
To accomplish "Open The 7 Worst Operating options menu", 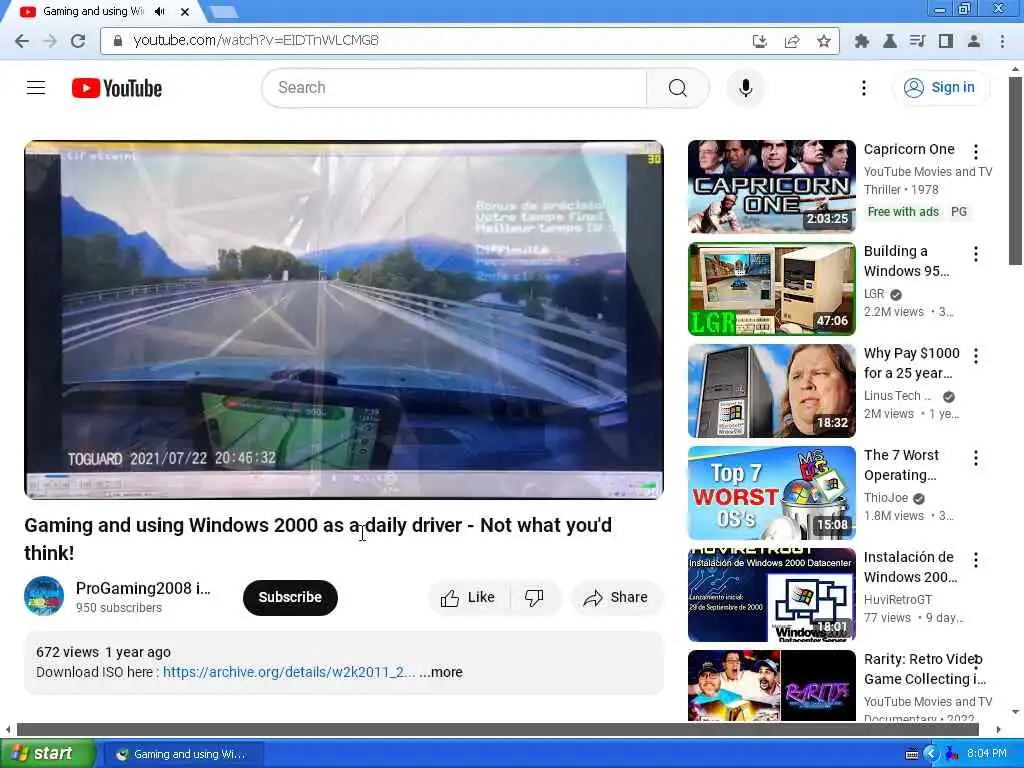I will click(x=976, y=458).
